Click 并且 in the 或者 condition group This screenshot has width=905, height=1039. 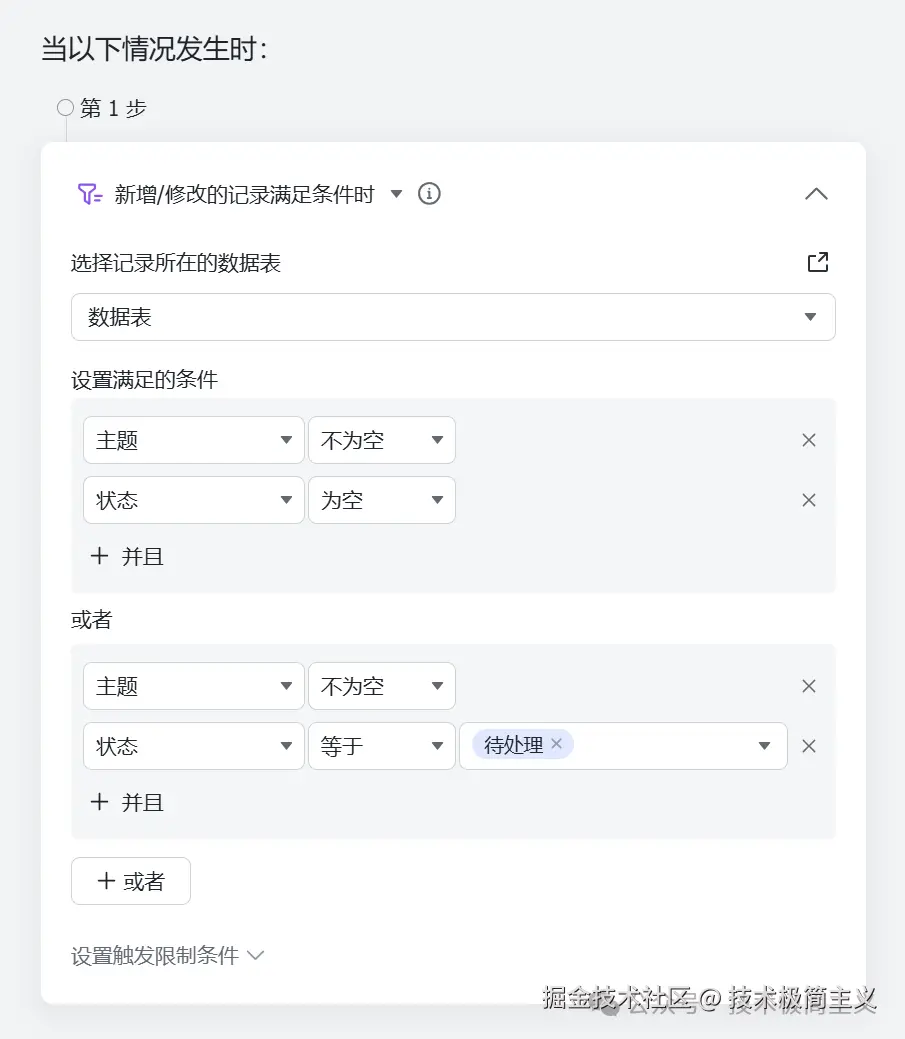pyautogui.click(x=126, y=802)
